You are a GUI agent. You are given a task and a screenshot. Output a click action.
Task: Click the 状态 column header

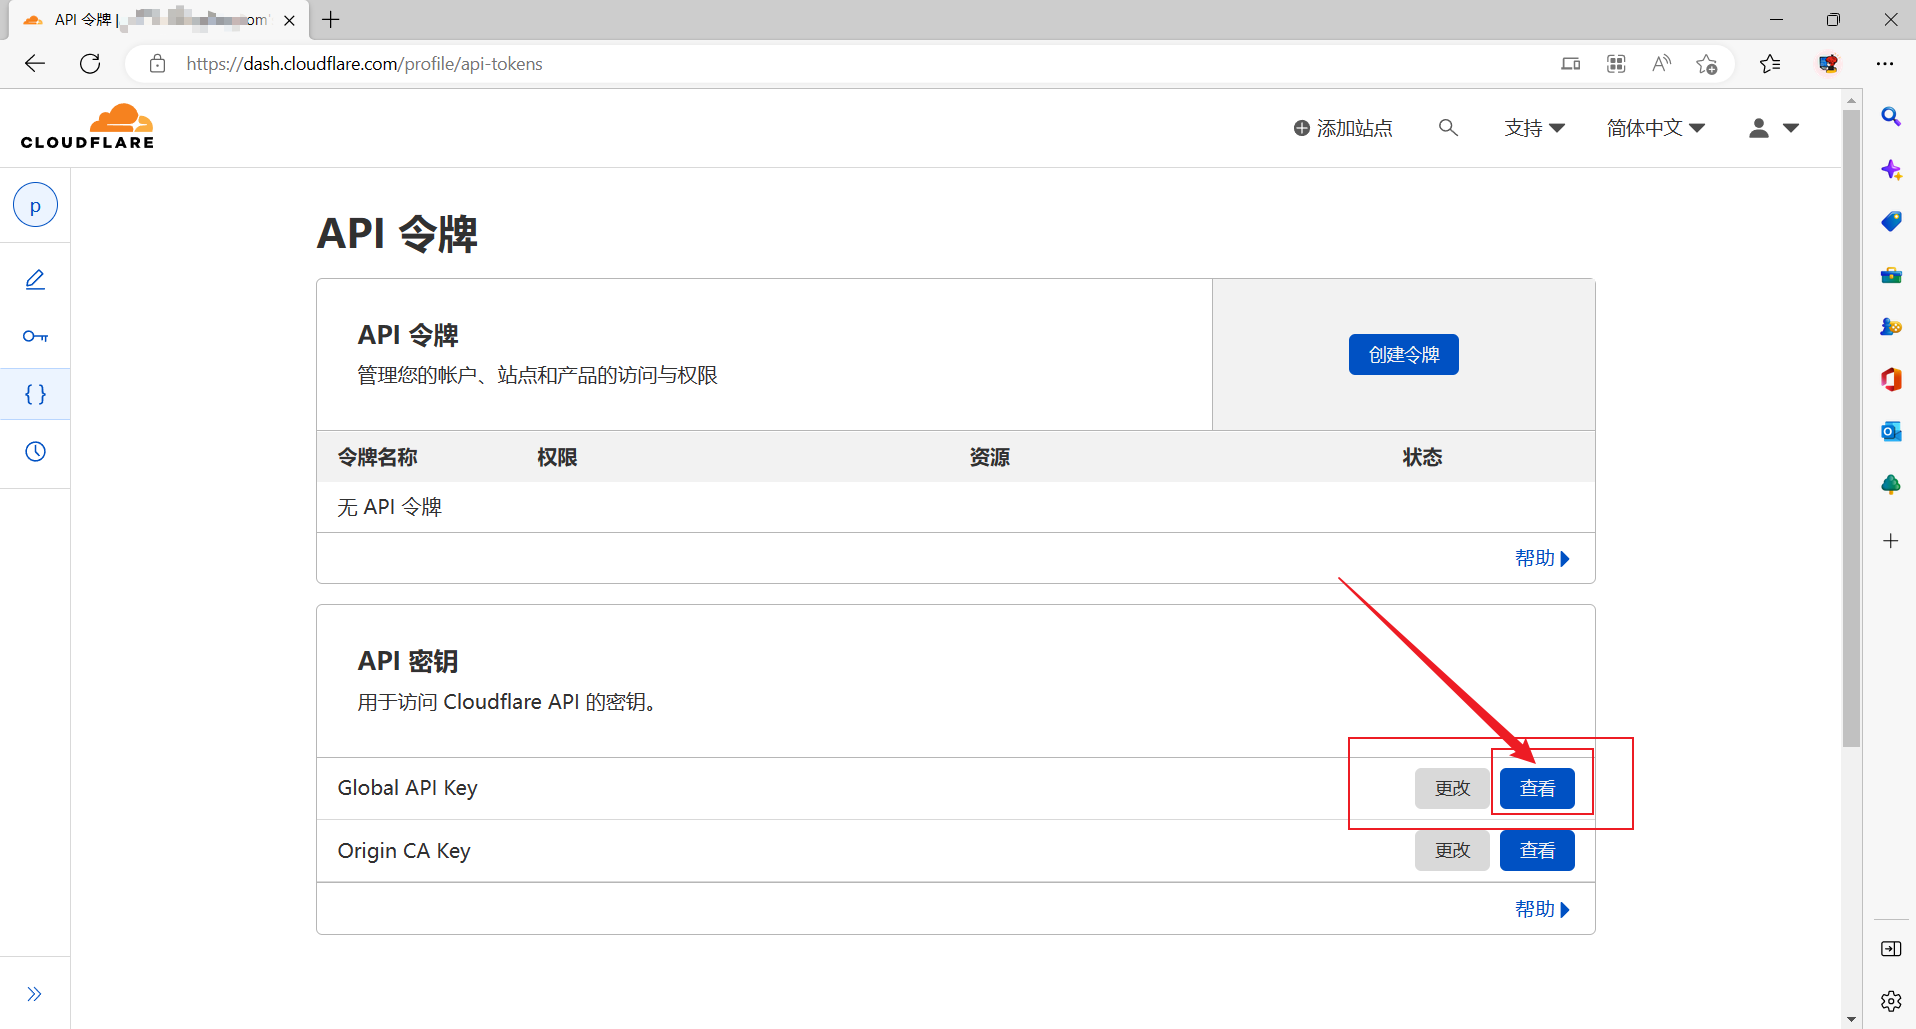coord(1422,457)
